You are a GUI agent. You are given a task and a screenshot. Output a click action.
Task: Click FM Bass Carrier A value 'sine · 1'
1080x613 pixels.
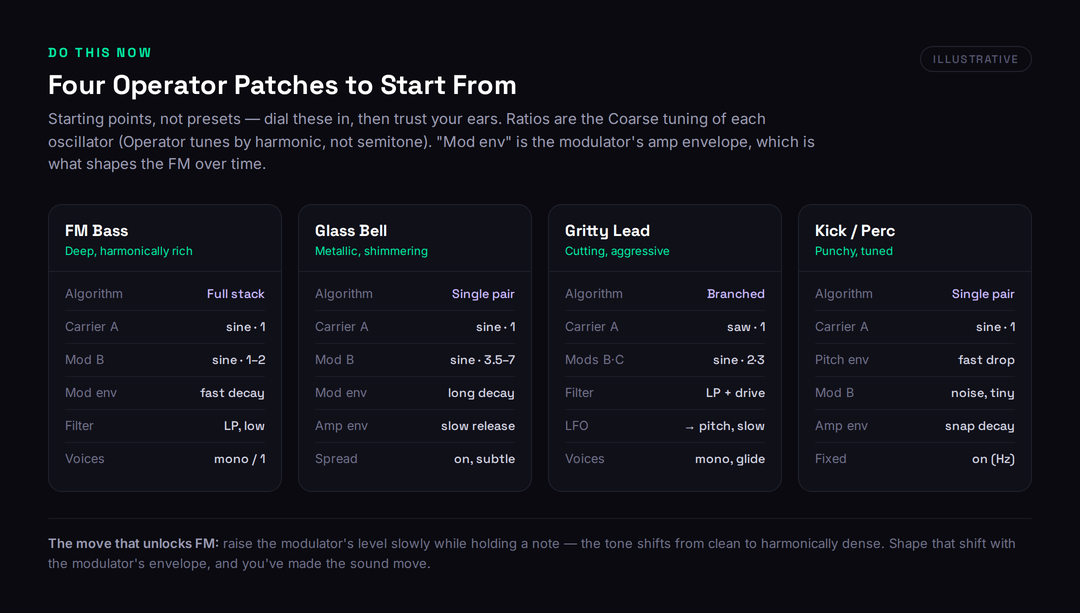245,327
